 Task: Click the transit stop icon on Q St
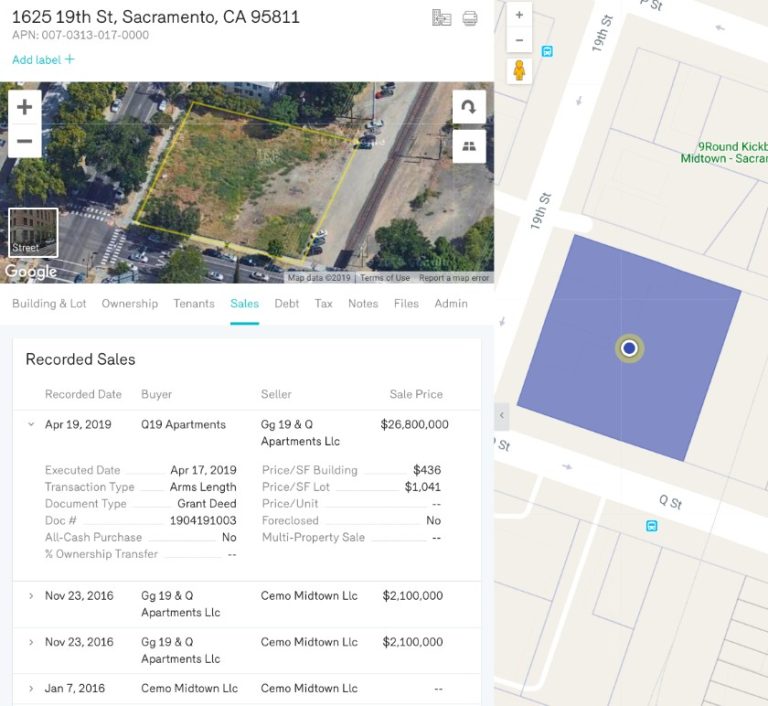(651, 526)
